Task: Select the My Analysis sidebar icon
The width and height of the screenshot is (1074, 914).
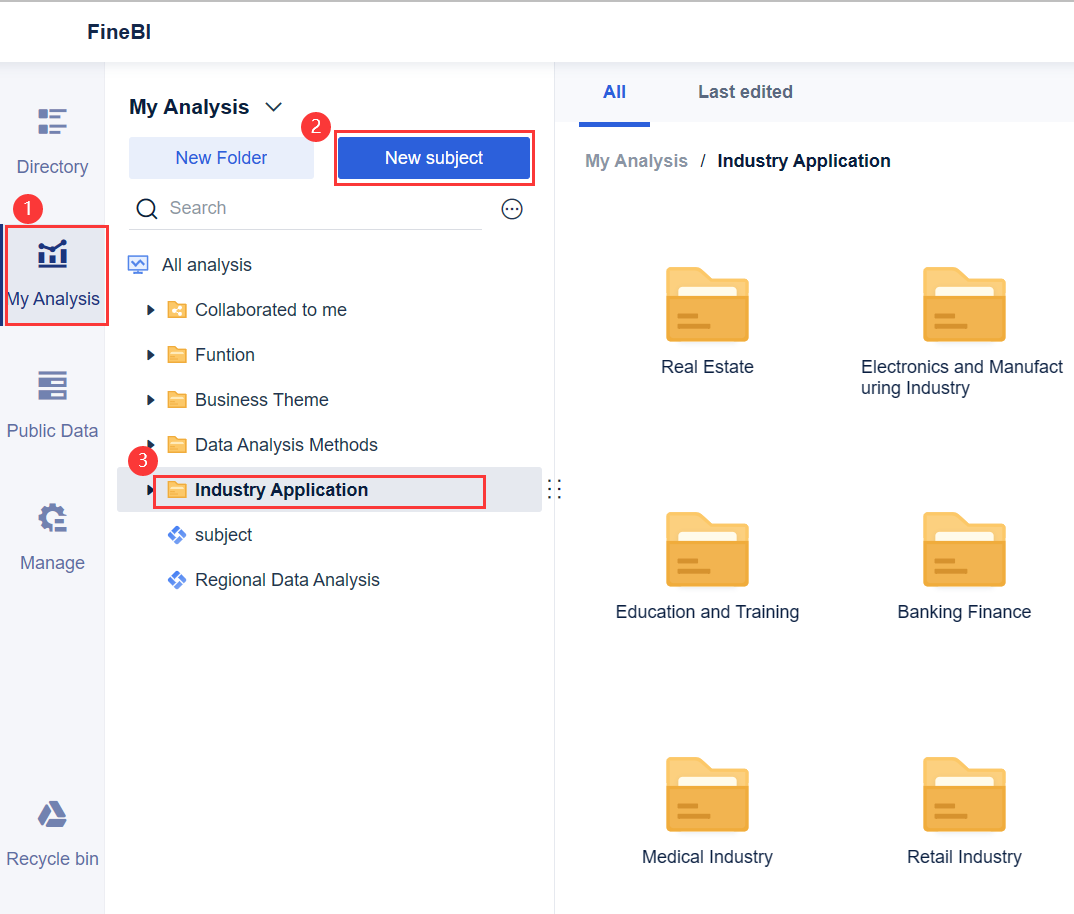Action: 52,255
